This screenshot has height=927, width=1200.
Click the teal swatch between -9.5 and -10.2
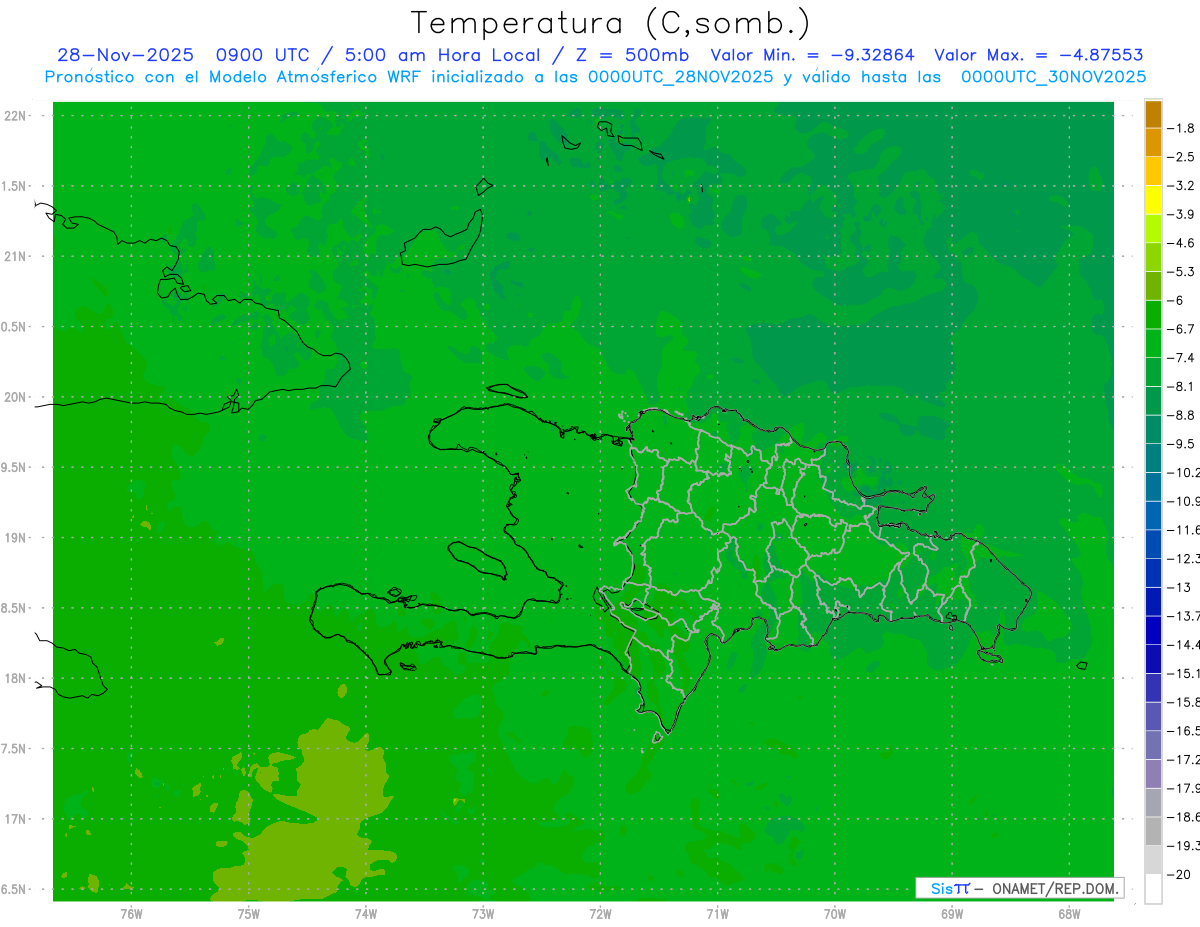pyautogui.click(x=1153, y=458)
